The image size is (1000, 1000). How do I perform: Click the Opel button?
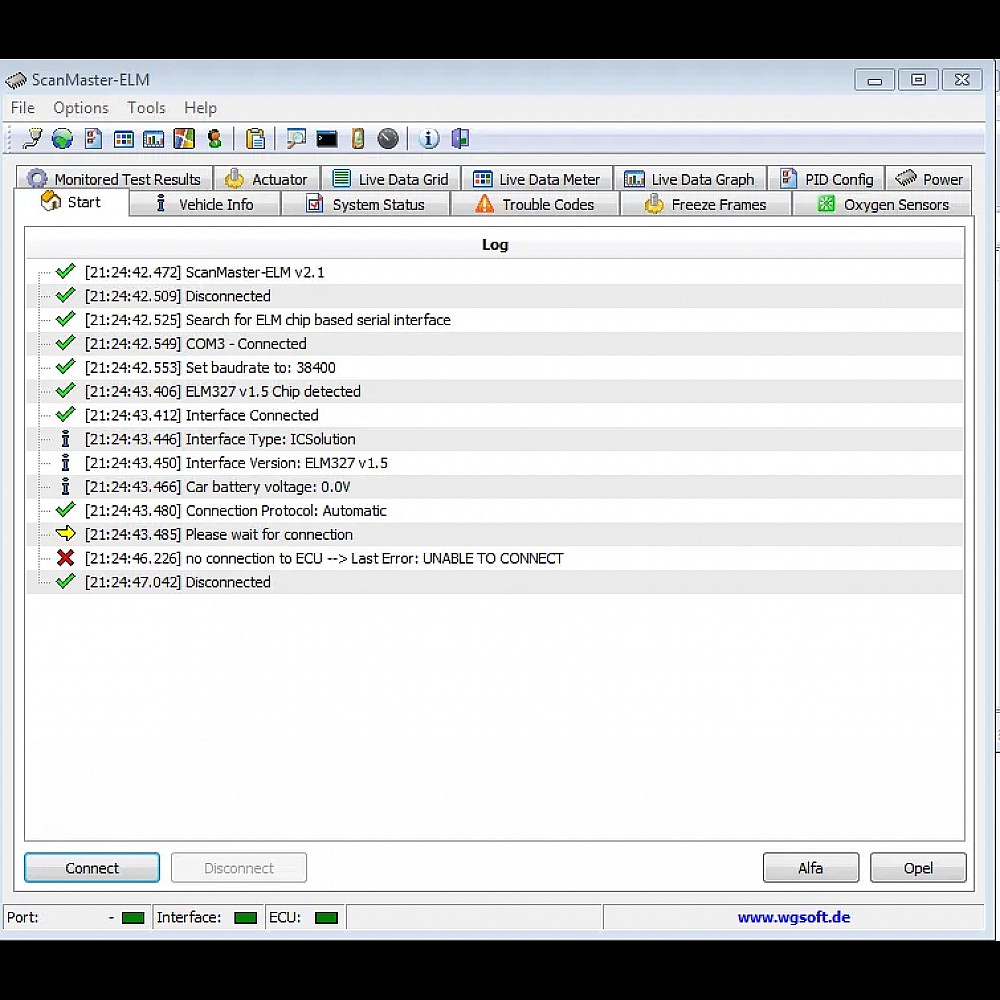tap(918, 867)
